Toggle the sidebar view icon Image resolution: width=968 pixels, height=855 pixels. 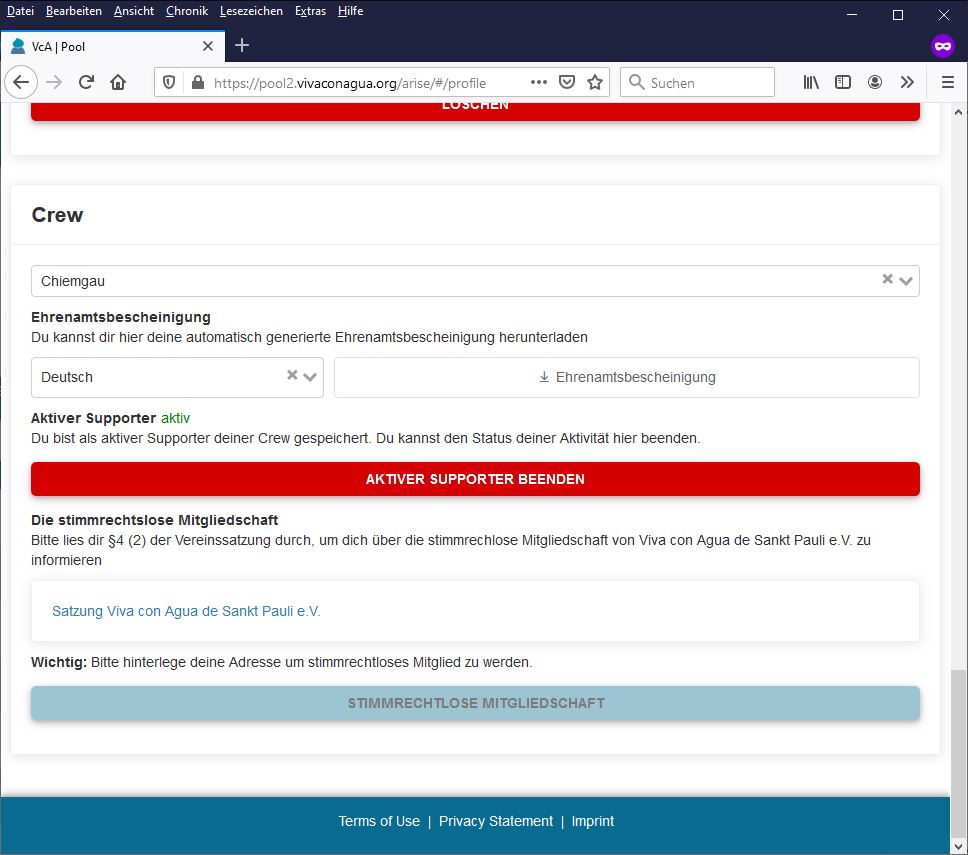pos(843,82)
